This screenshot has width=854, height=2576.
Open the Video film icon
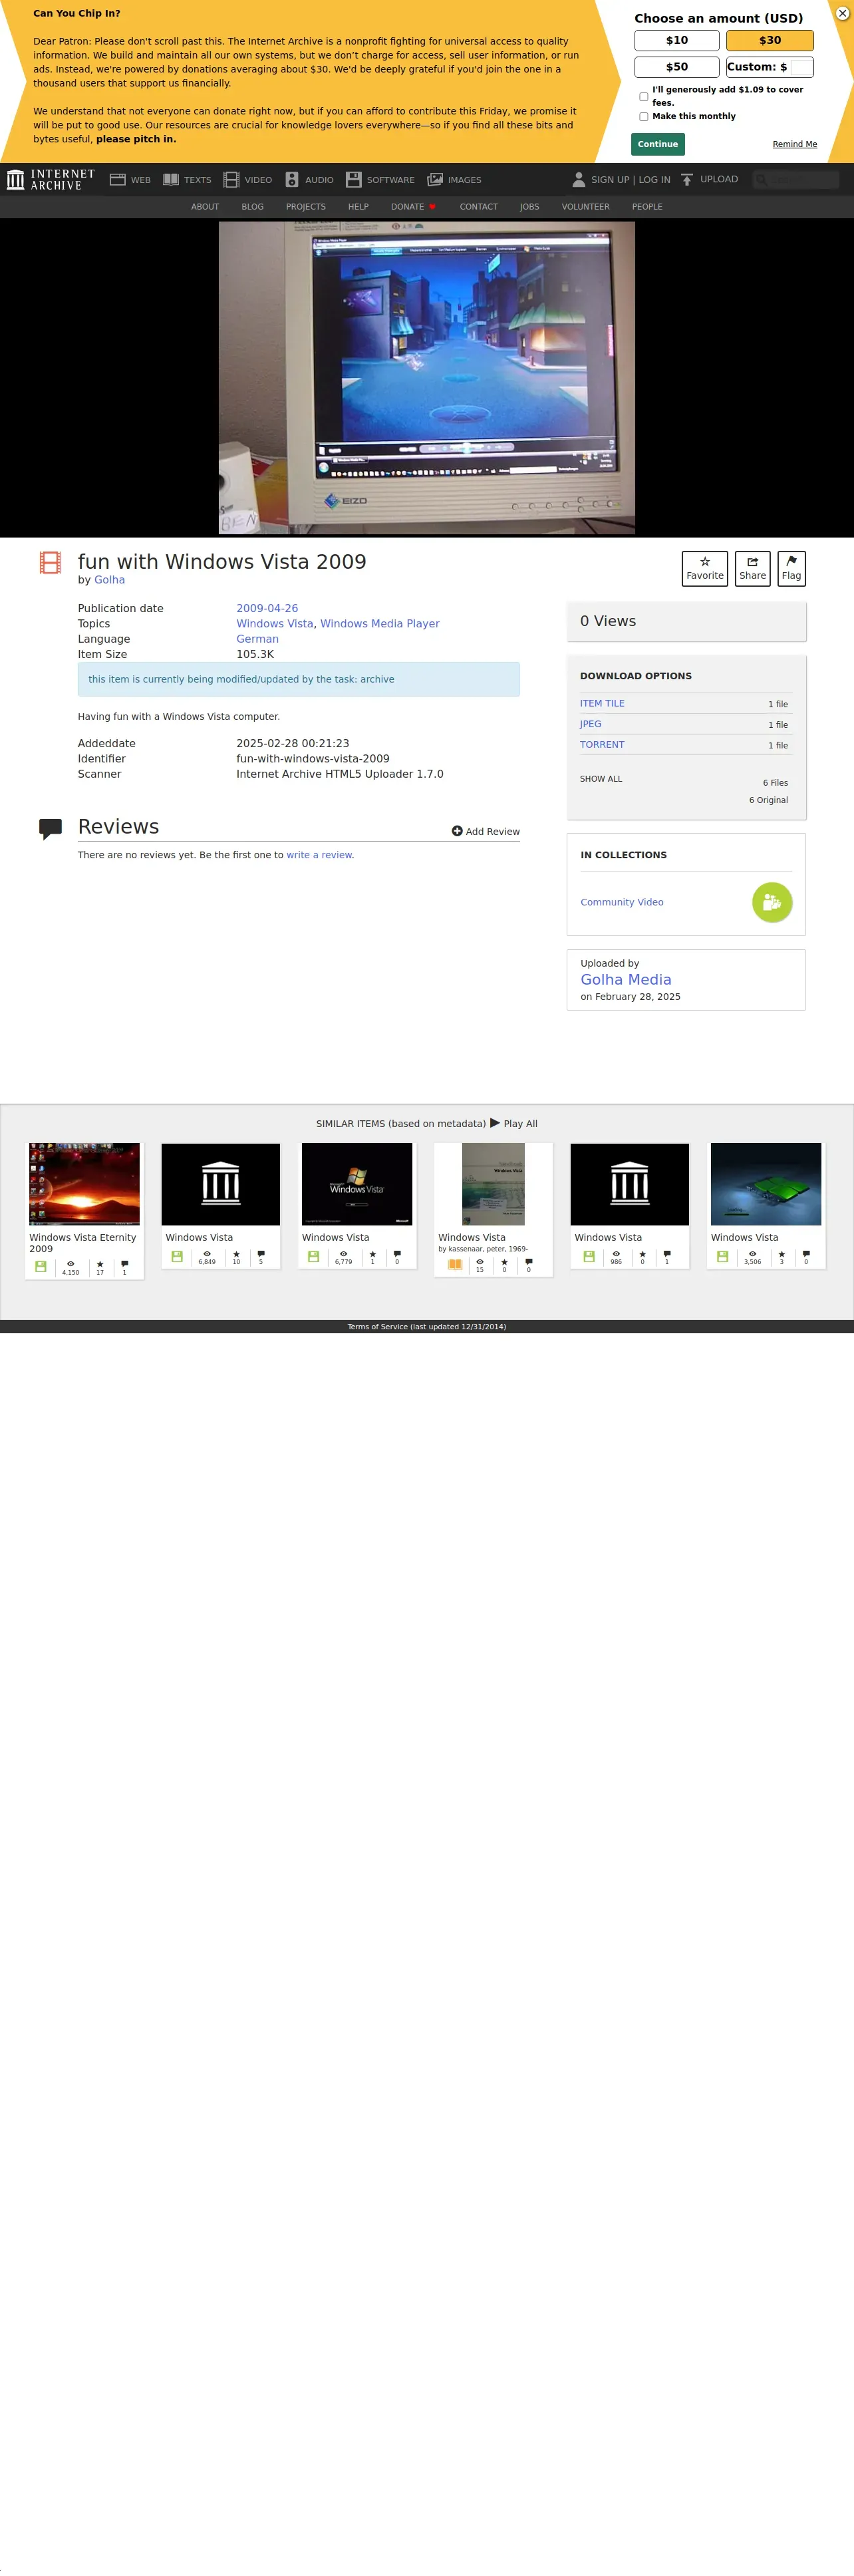point(231,180)
